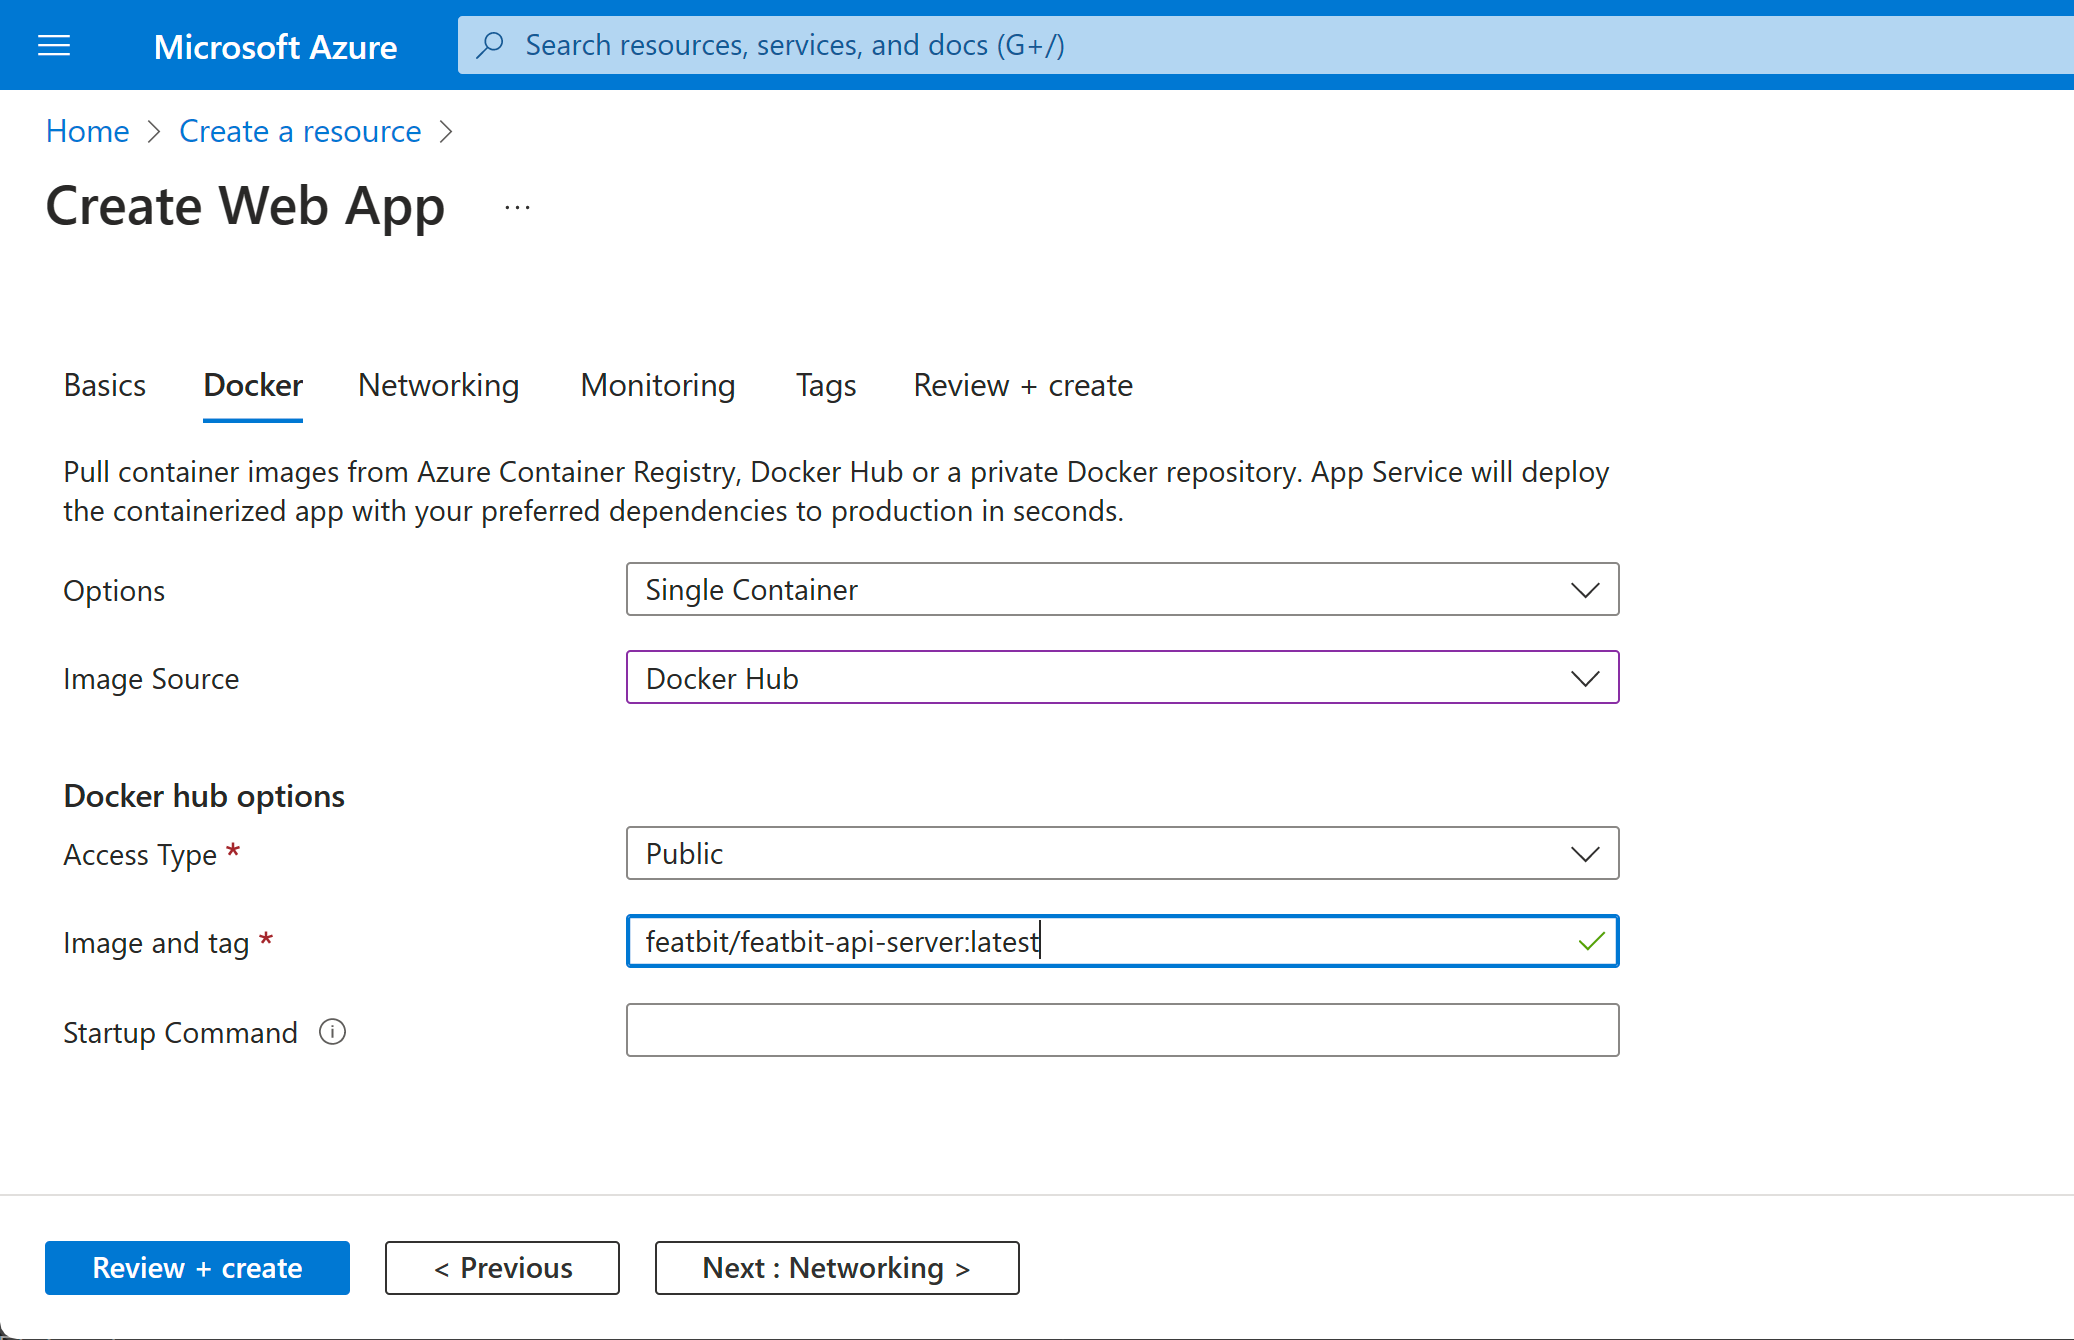Viewport: 2074px width, 1340px height.
Task: Click the Image and tag input field
Action: click(1122, 942)
